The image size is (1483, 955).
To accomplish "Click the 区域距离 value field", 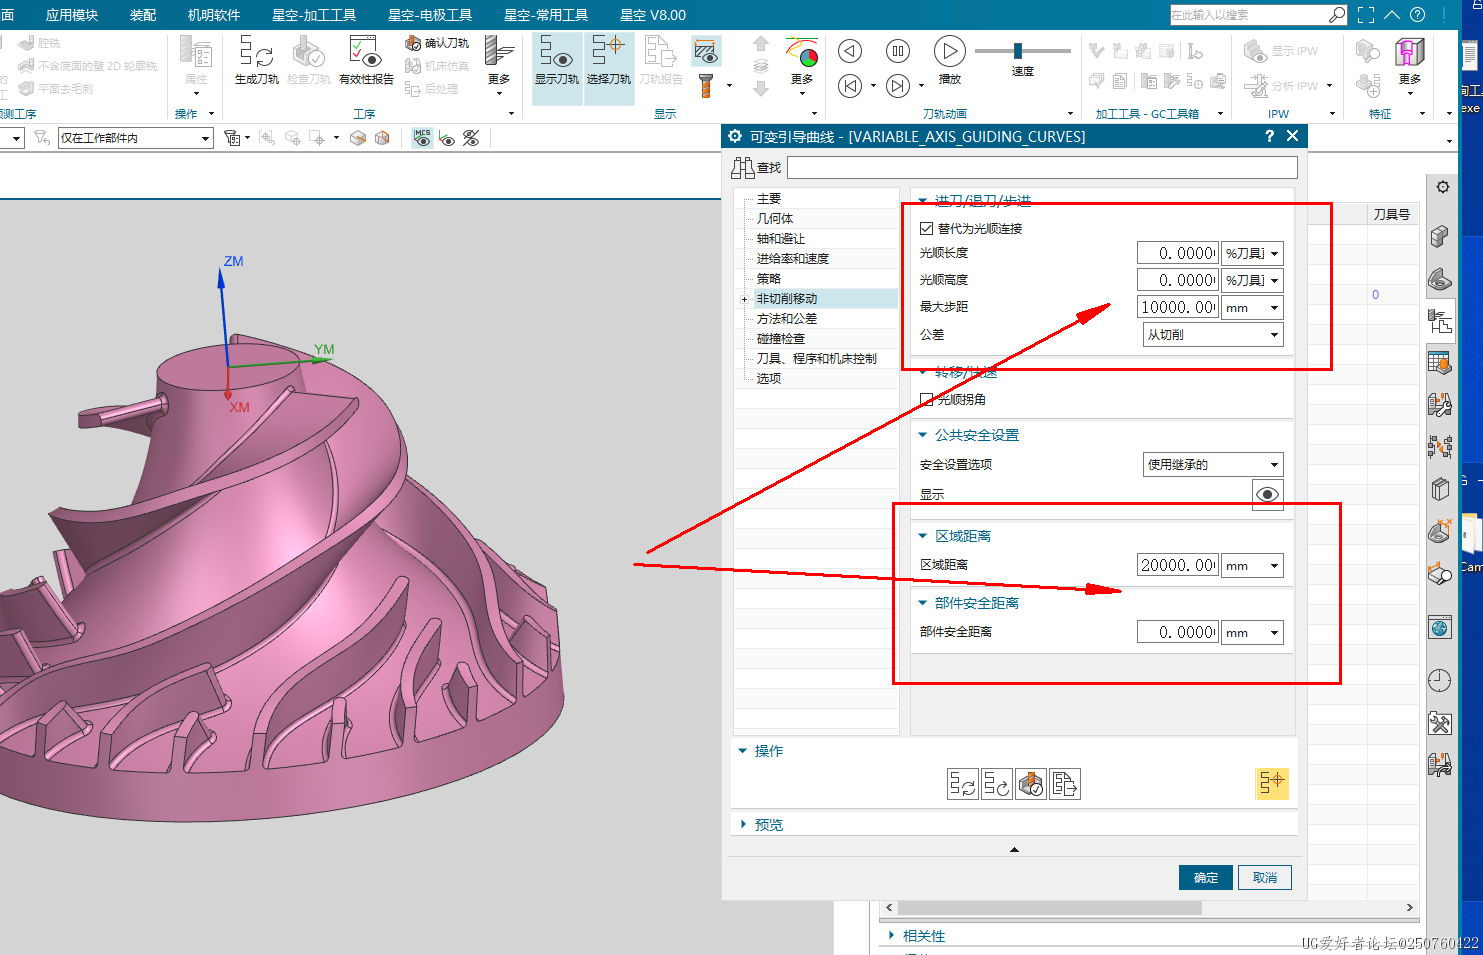I will coord(1178,565).
